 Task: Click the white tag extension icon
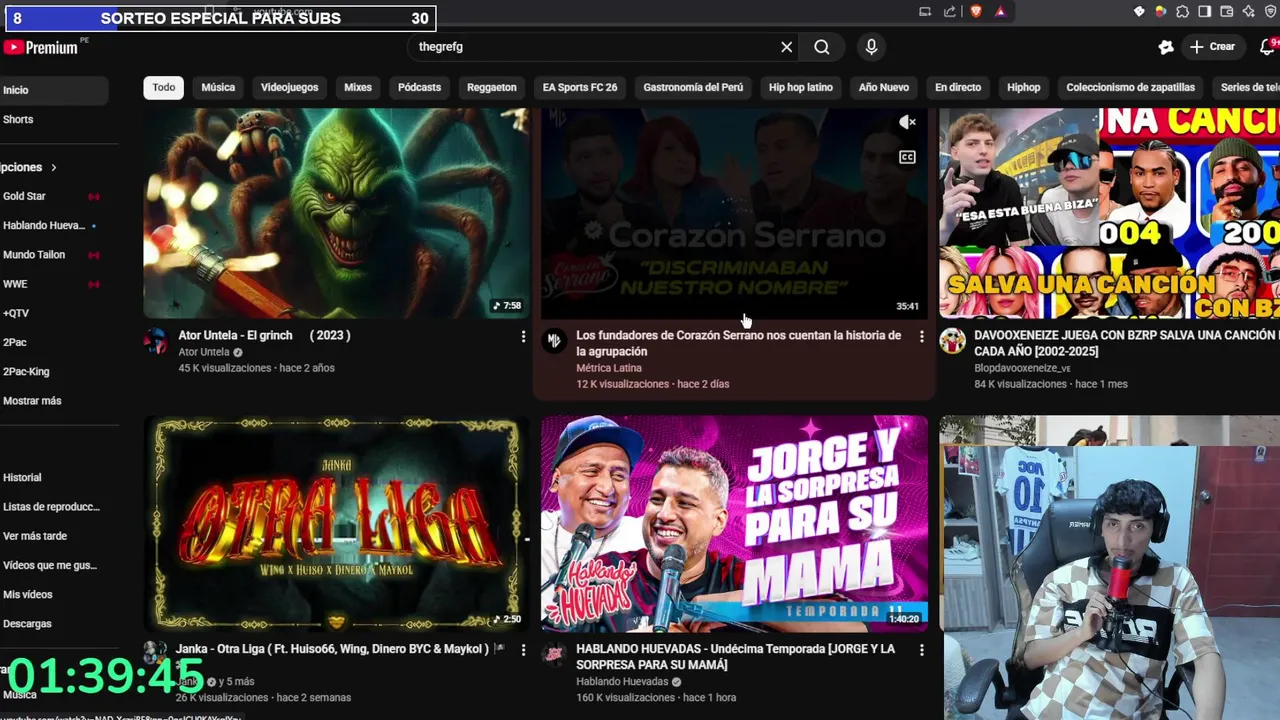click(1139, 12)
